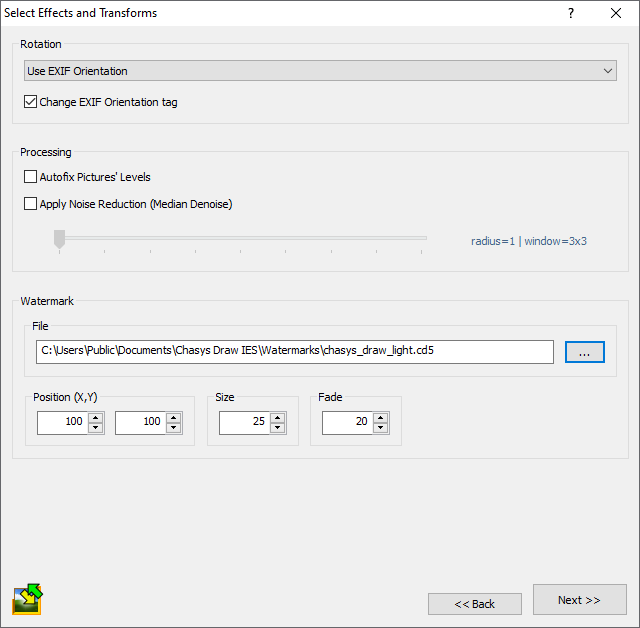The width and height of the screenshot is (640, 628).
Task: Return to previous step with << Back
Action: (475, 604)
